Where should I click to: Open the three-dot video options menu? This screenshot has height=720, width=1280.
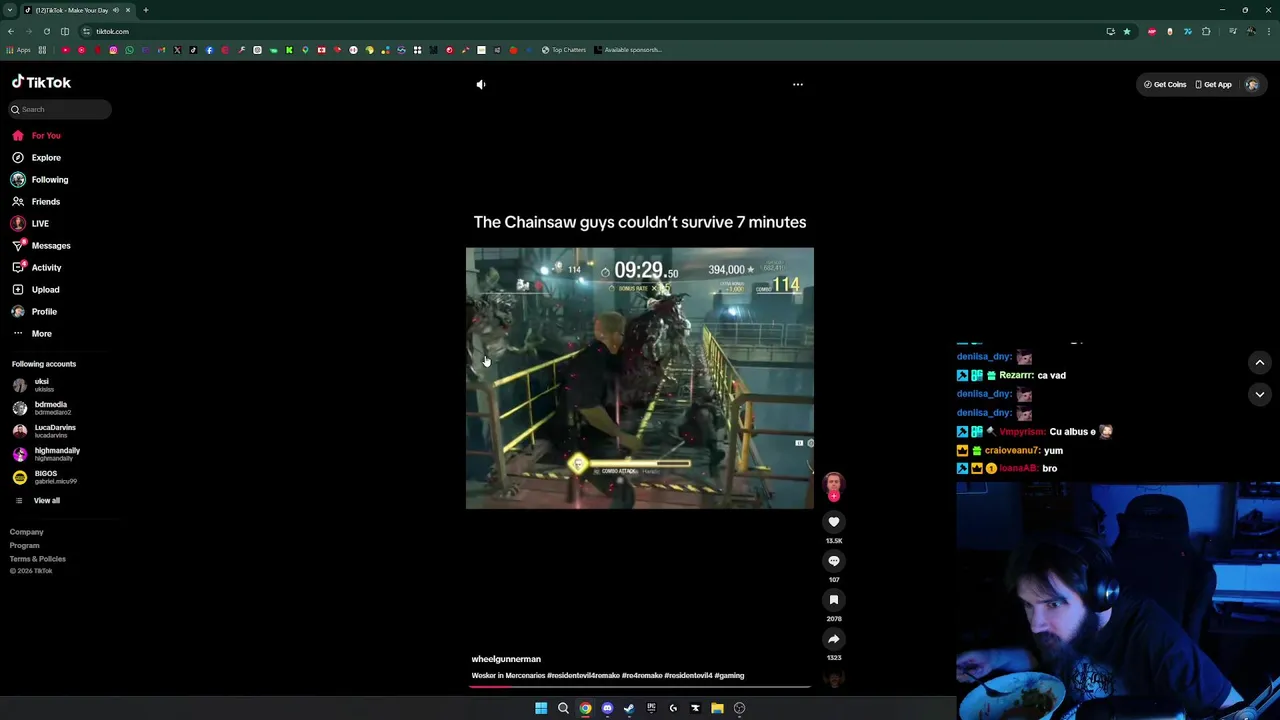coord(798,85)
